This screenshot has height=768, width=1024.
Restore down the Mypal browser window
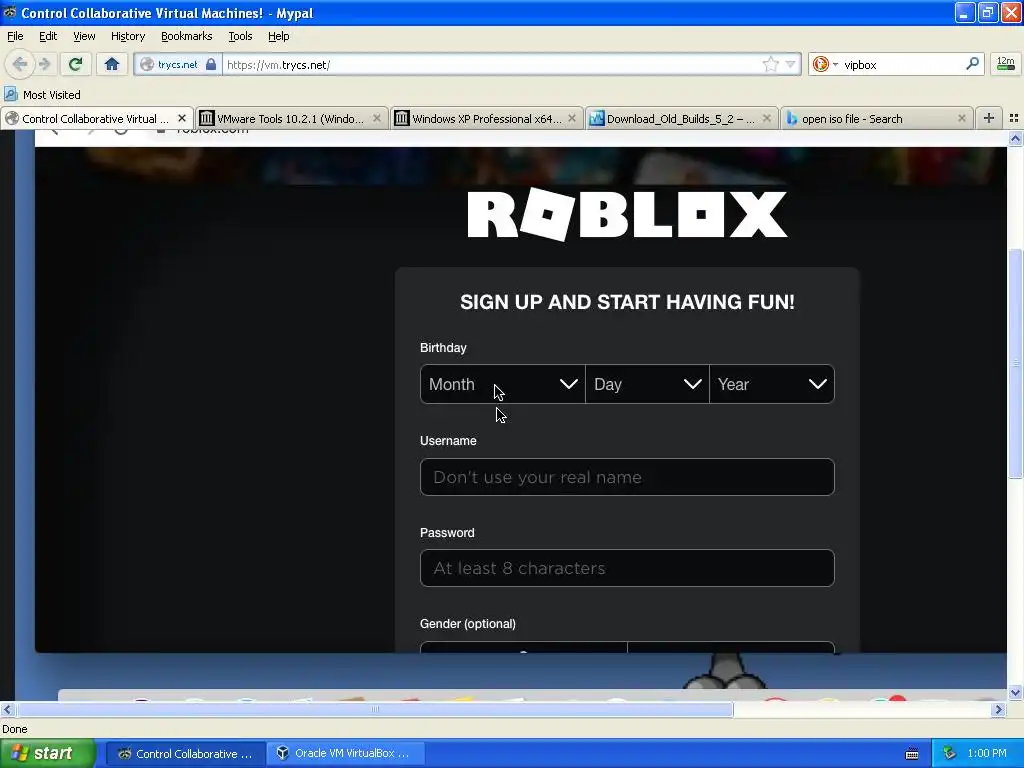[987, 12]
